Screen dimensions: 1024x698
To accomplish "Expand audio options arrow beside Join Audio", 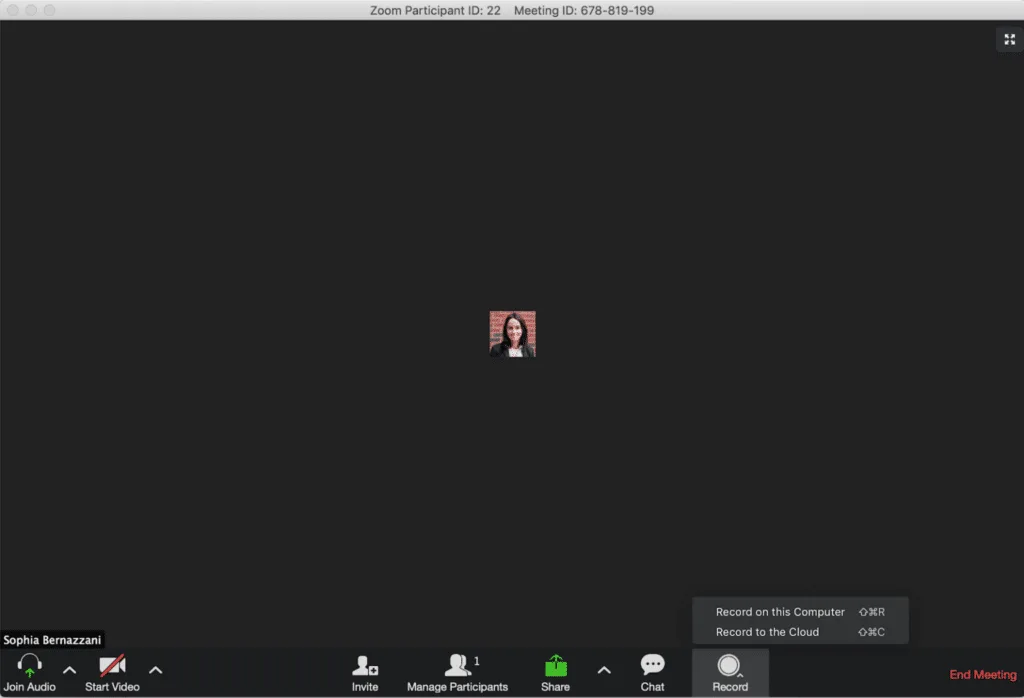I will [x=69, y=670].
